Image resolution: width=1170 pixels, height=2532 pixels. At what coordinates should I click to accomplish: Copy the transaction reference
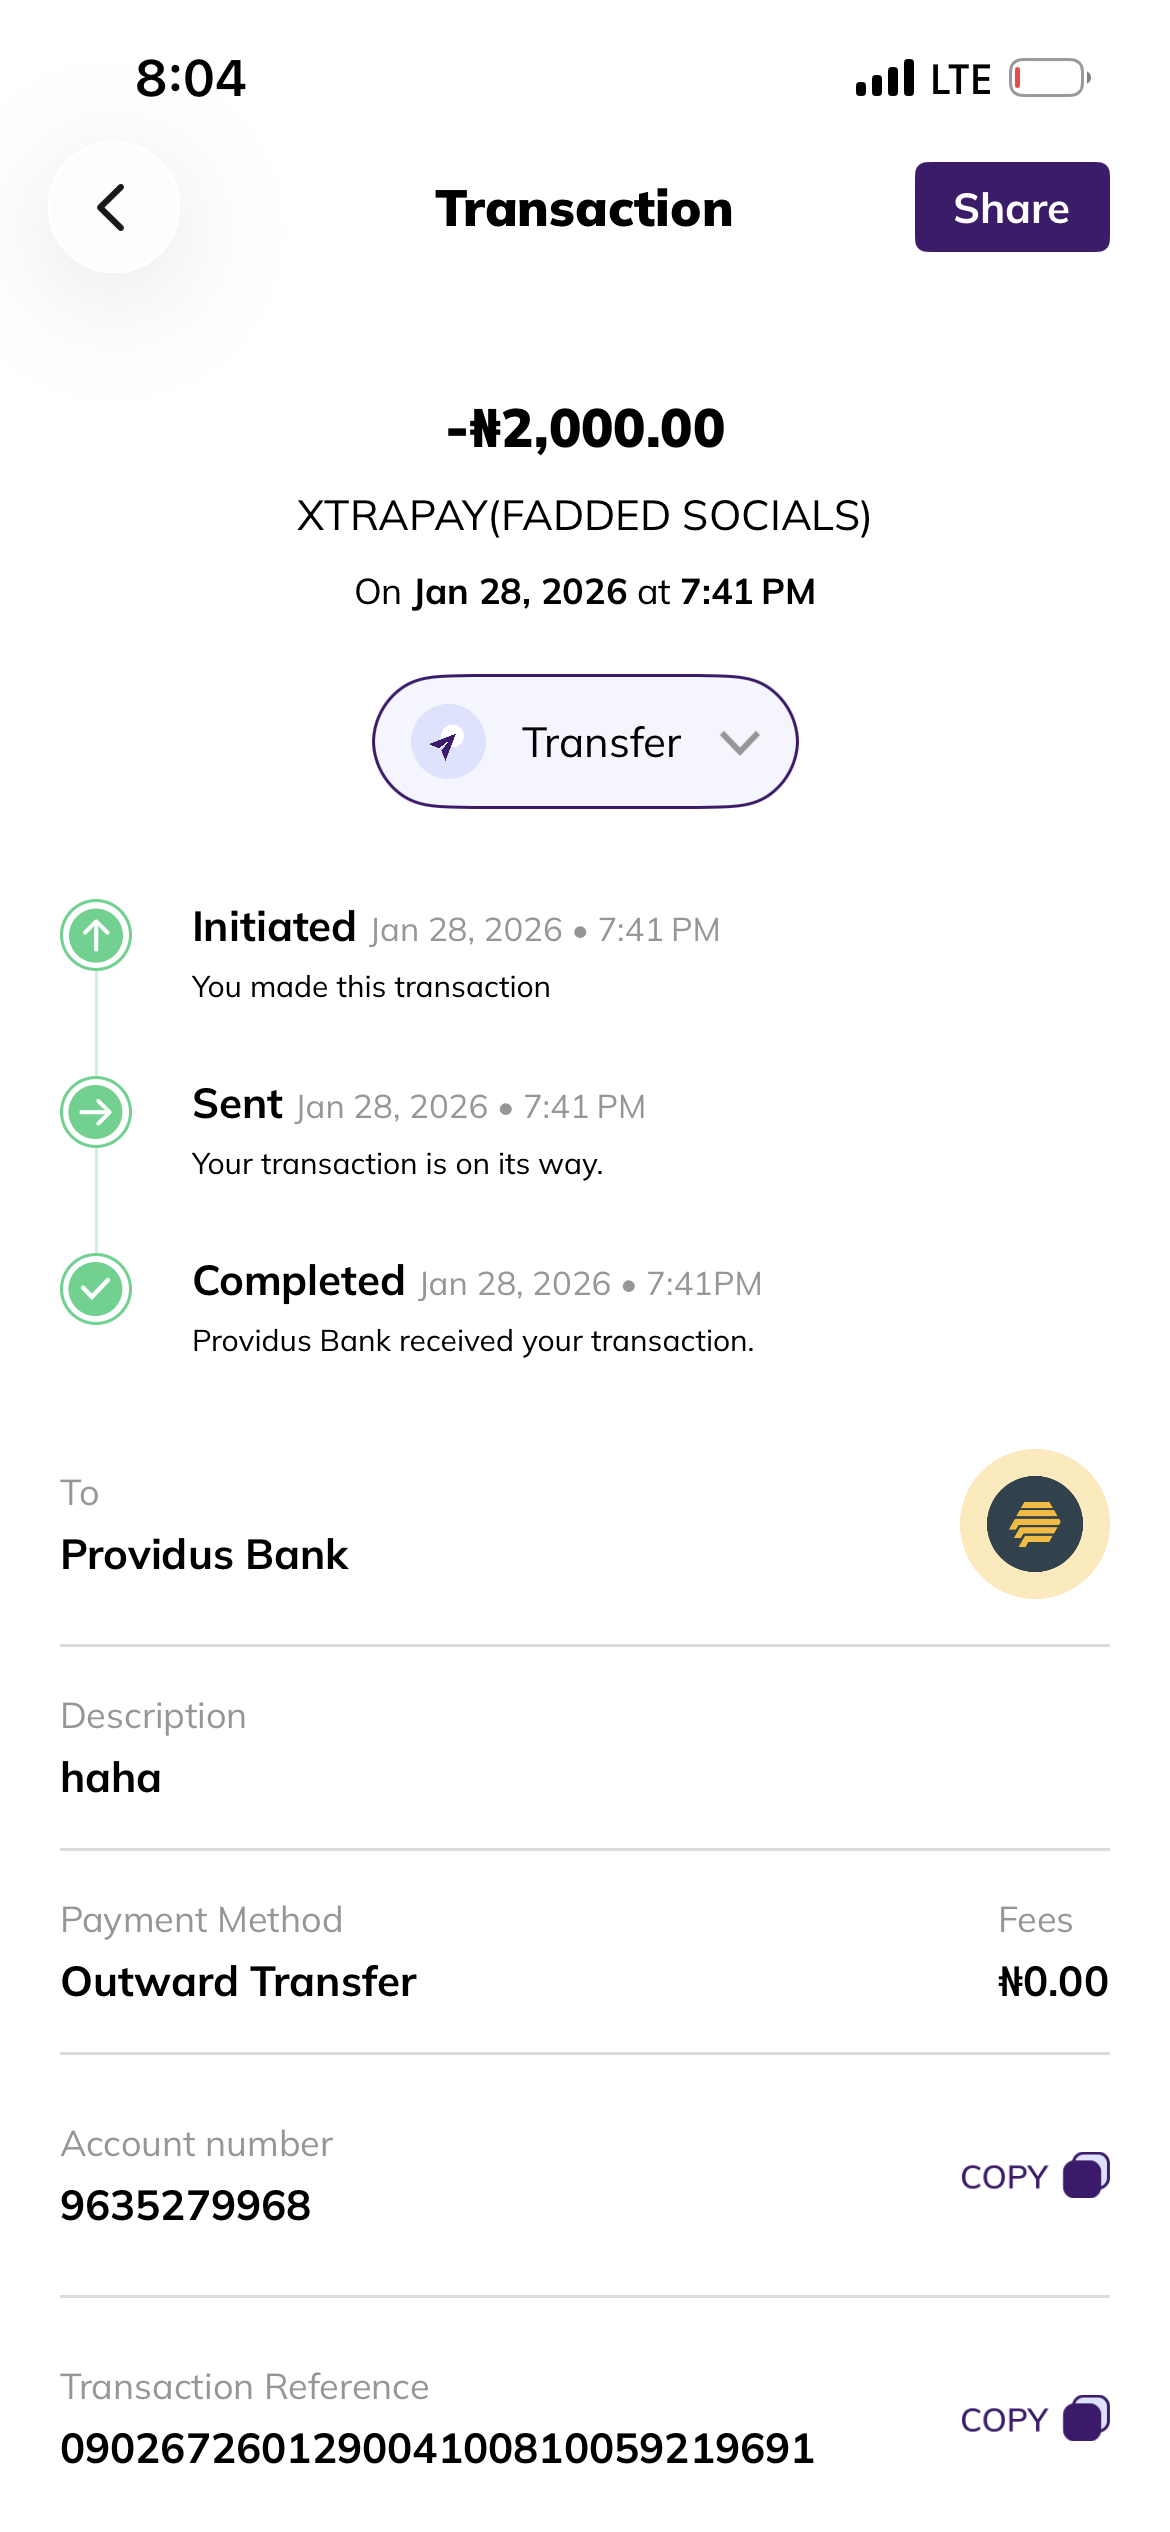[x=1086, y=2418]
